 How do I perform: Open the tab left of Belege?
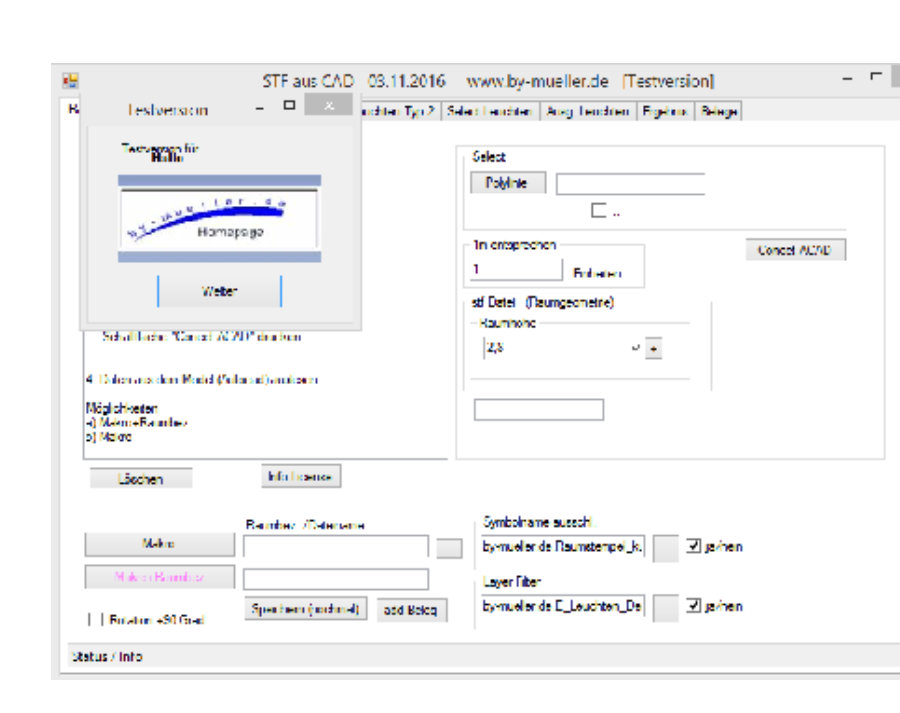(665, 111)
